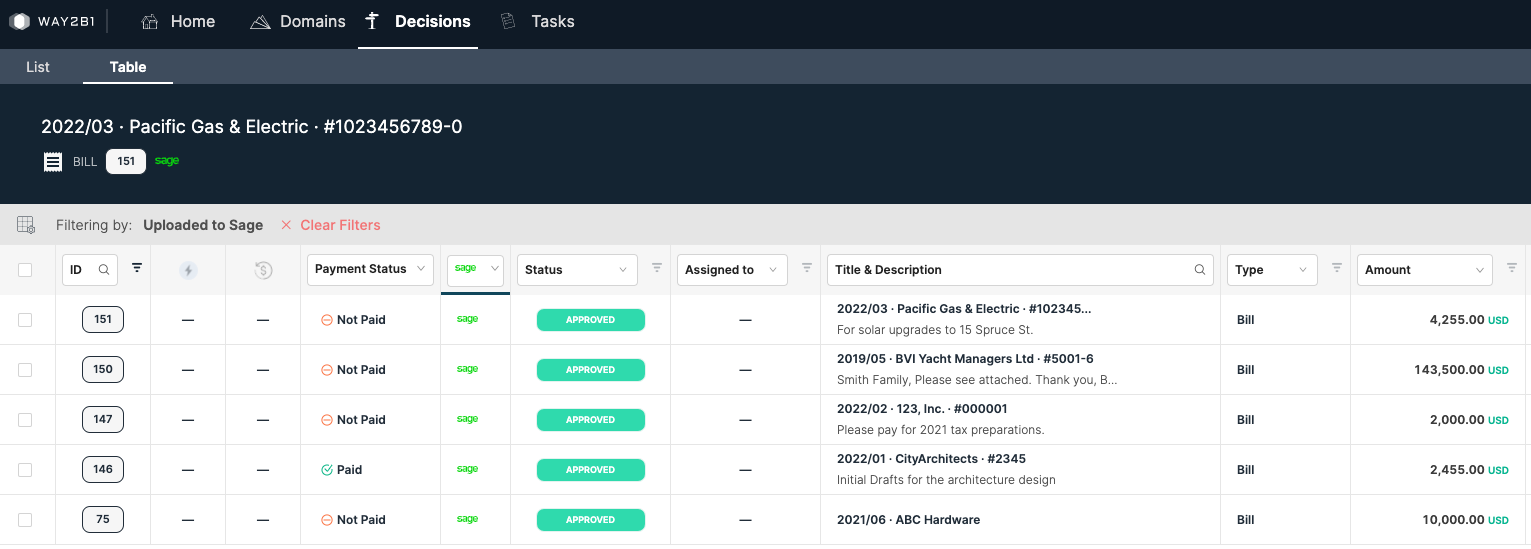This screenshot has height=549, width=1531.
Task: Click the WAY2B1 logo icon
Action: click(19, 21)
